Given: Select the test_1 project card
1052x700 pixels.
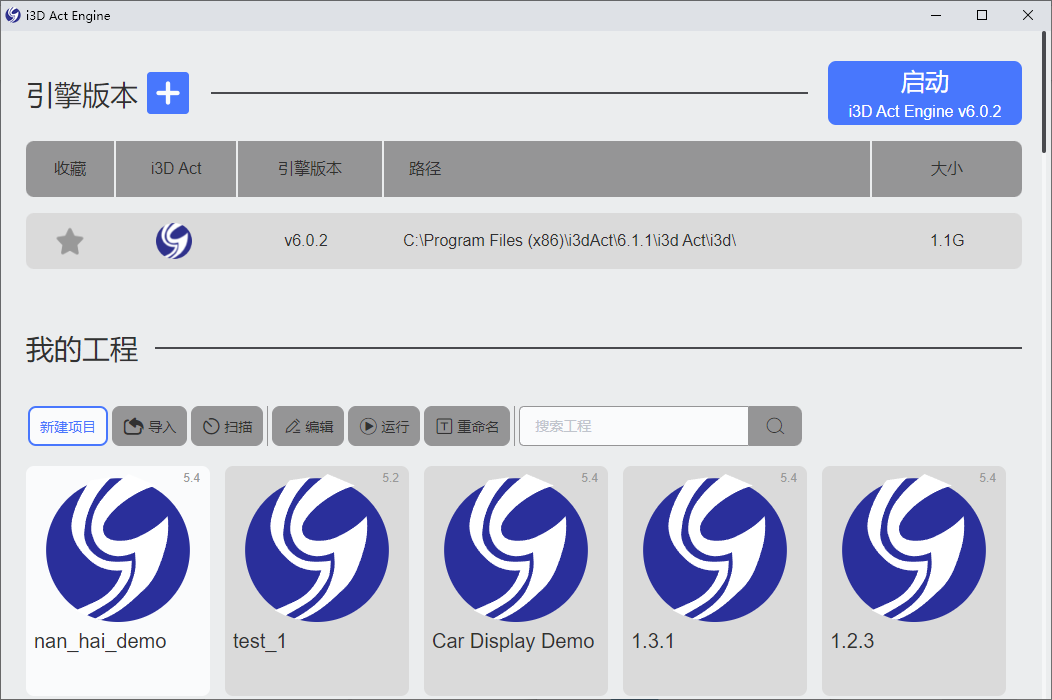Looking at the screenshot, I should [x=317, y=581].
